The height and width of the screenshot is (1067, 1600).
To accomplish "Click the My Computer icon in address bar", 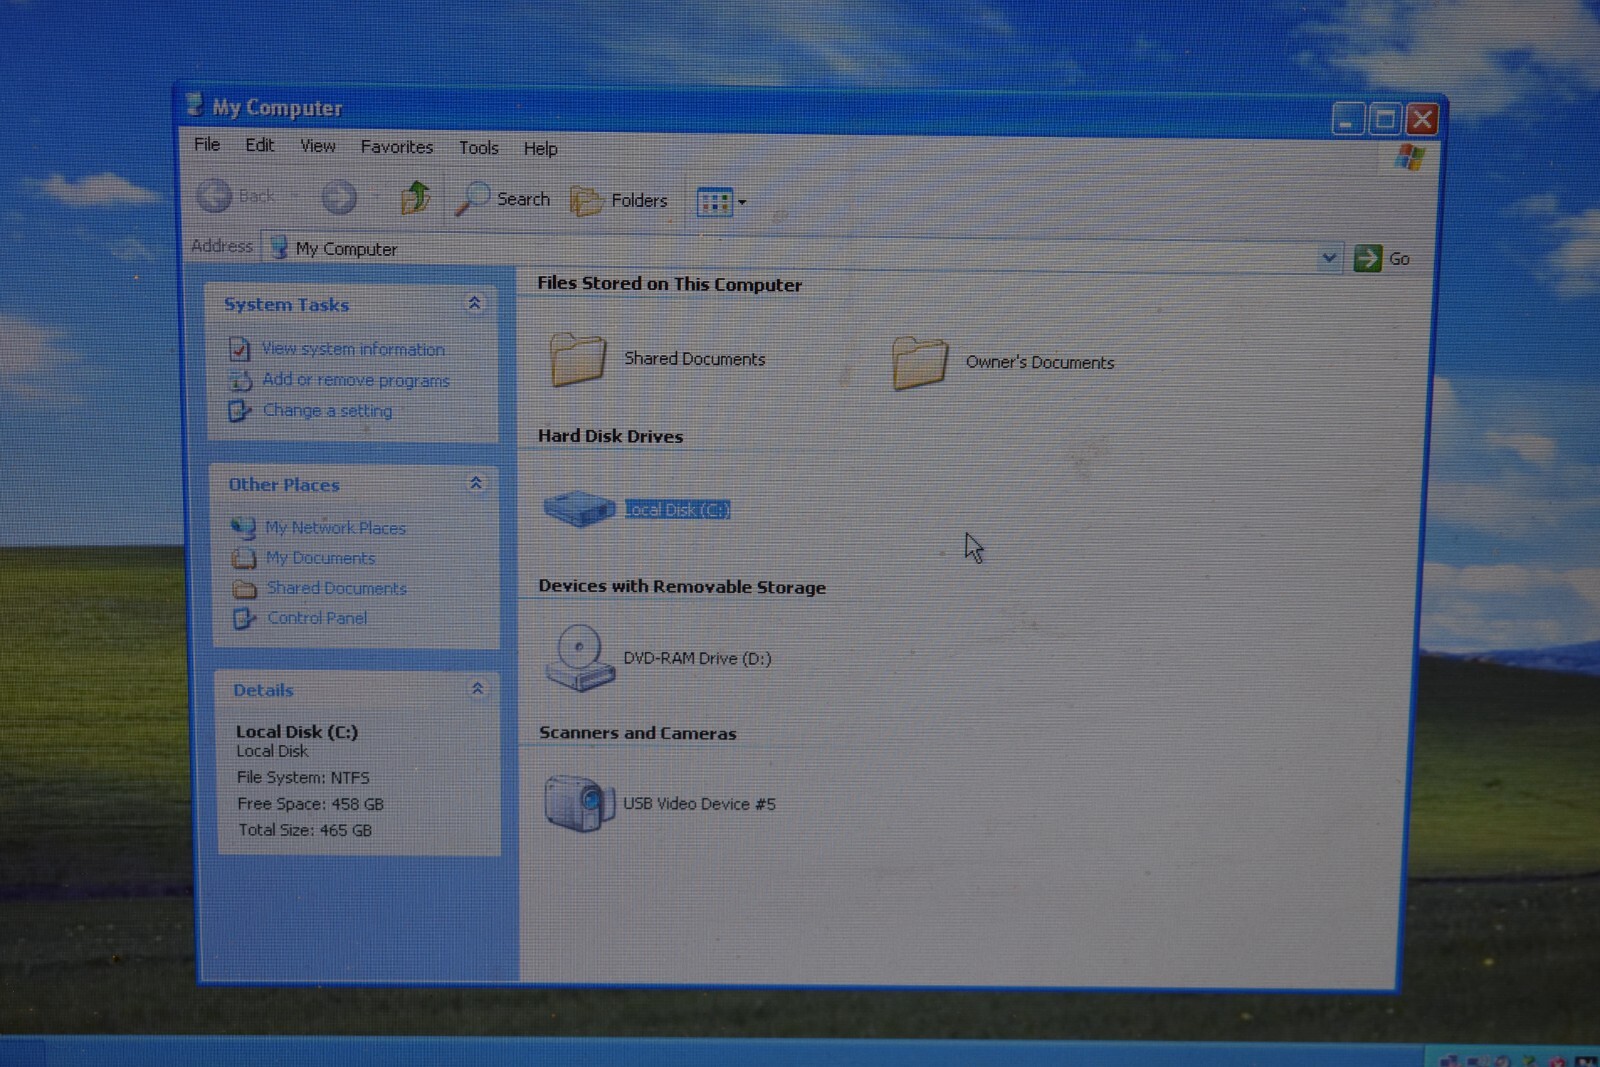I will click(279, 247).
